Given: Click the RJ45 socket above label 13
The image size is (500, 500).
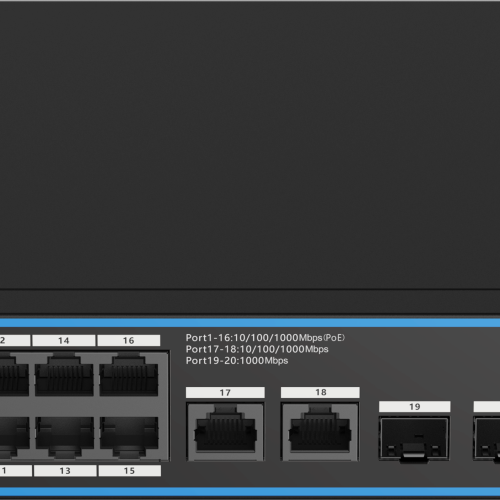Looking at the screenshot, I should (x=65, y=437).
